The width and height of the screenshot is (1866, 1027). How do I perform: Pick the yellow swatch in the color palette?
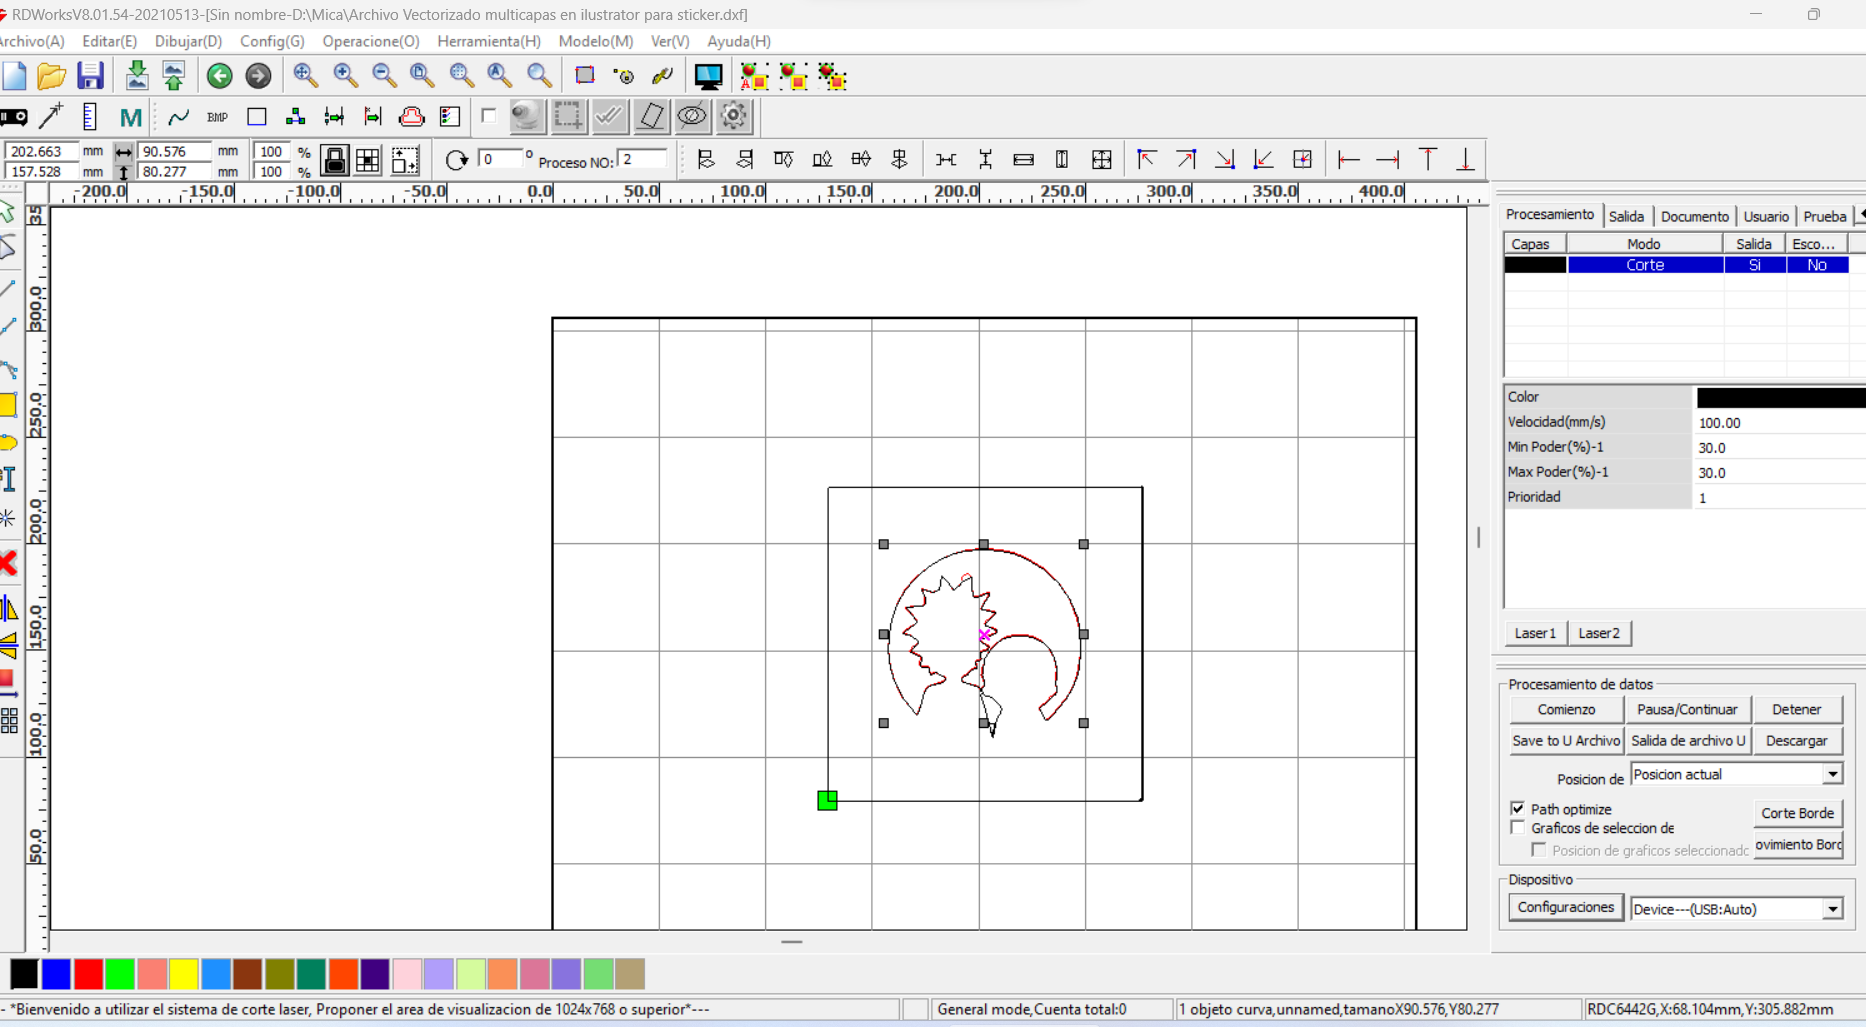click(183, 974)
